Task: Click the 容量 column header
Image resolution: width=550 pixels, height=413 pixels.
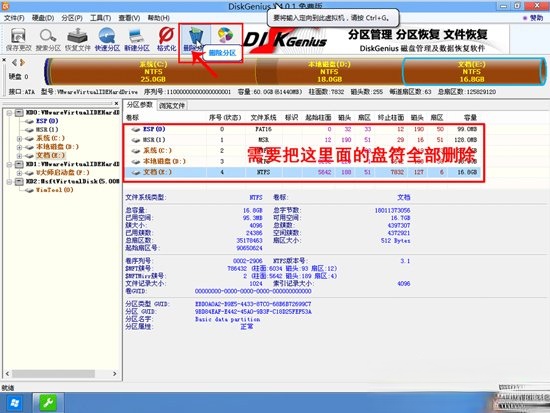Action: tap(470, 118)
